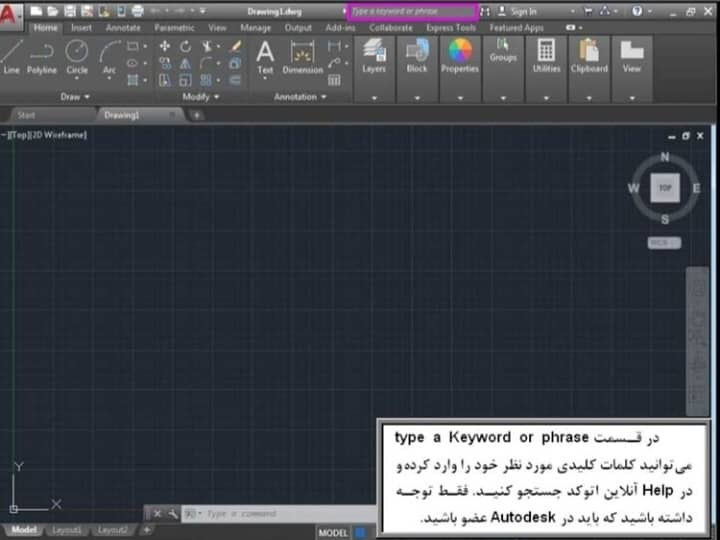This screenshot has width=720, height=540.
Task: Select the Dimension tool
Action: tap(303, 57)
